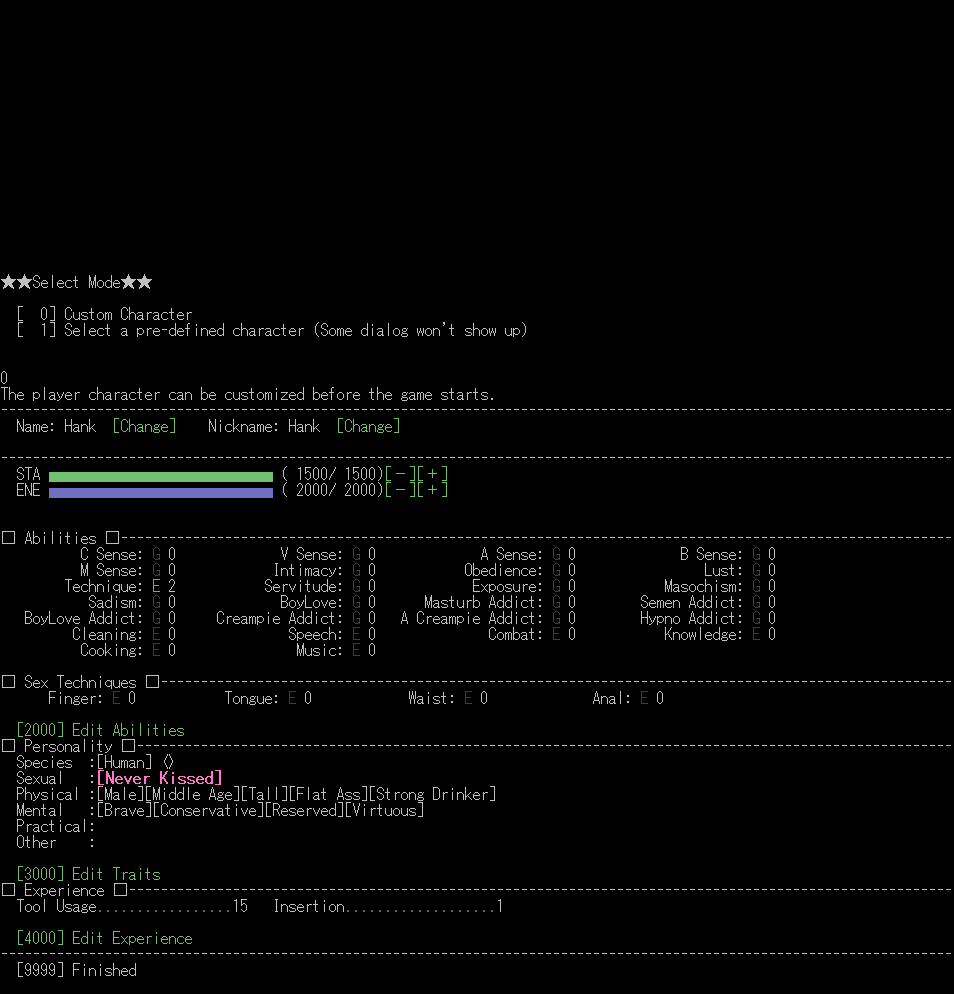Screen dimensions: 954x994
Task: Decrease ENE with the minus button
Action: pyautogui.click(x=400, y=490)
